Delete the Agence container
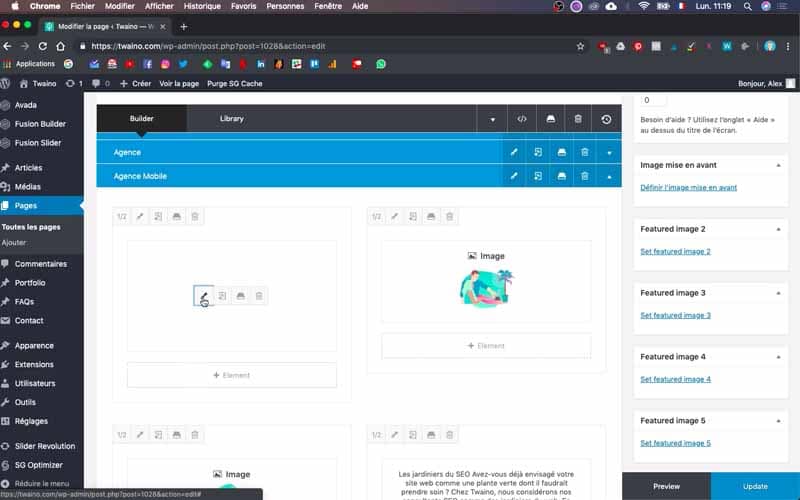Image resolution: width=800 pixels, height=500 pixels. [x=585, y=152]
